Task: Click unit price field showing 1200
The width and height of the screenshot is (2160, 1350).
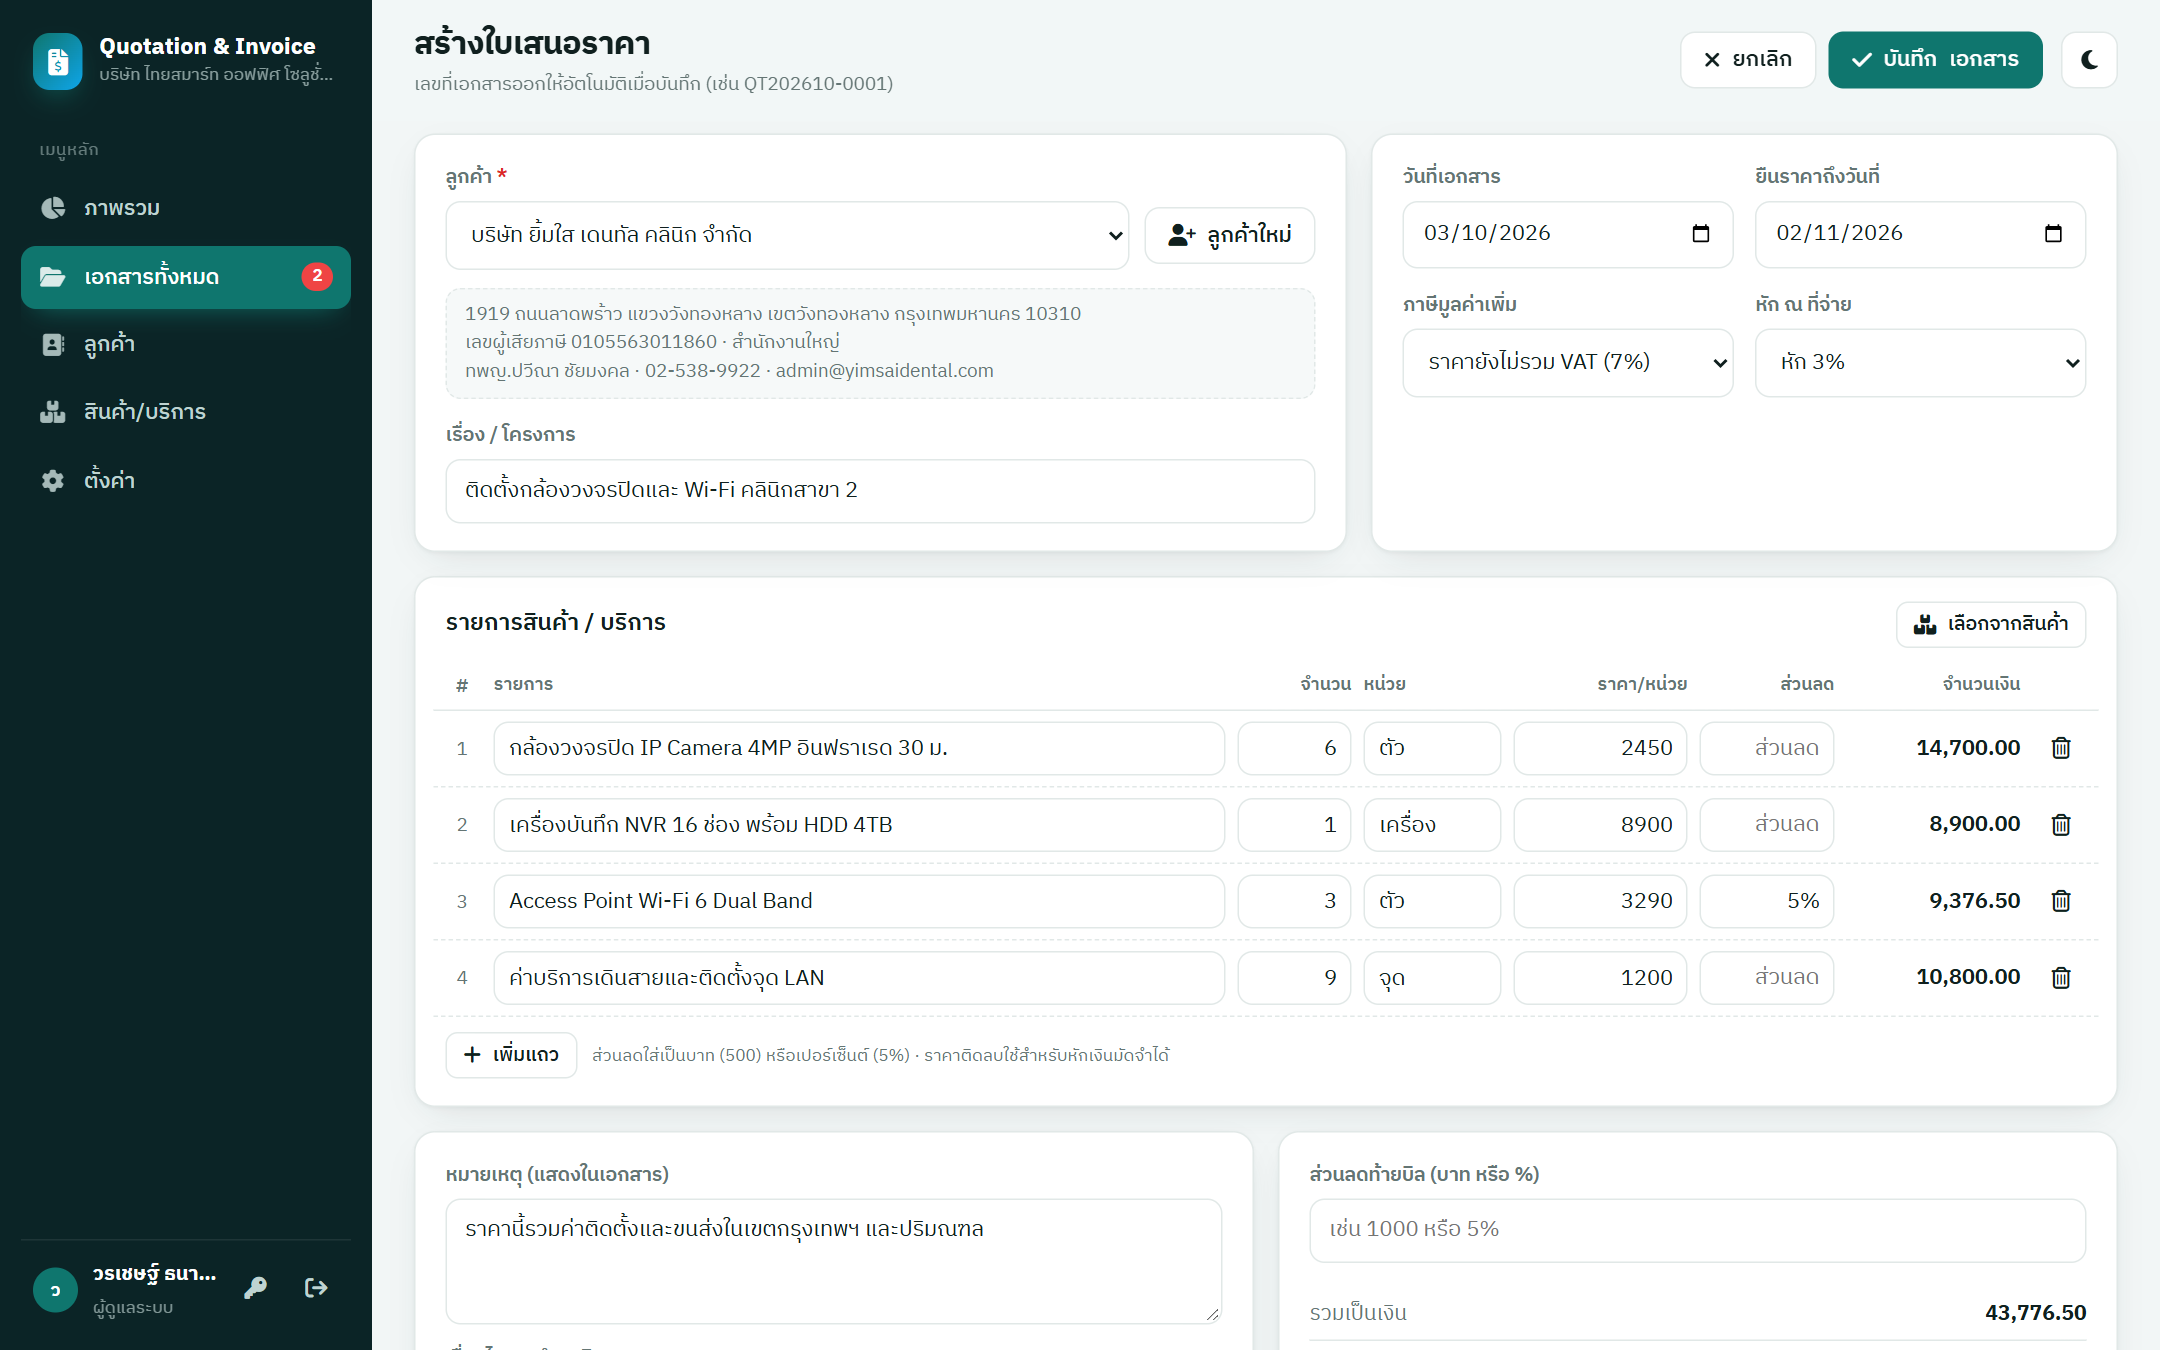Action: [x=1600, y=978]
